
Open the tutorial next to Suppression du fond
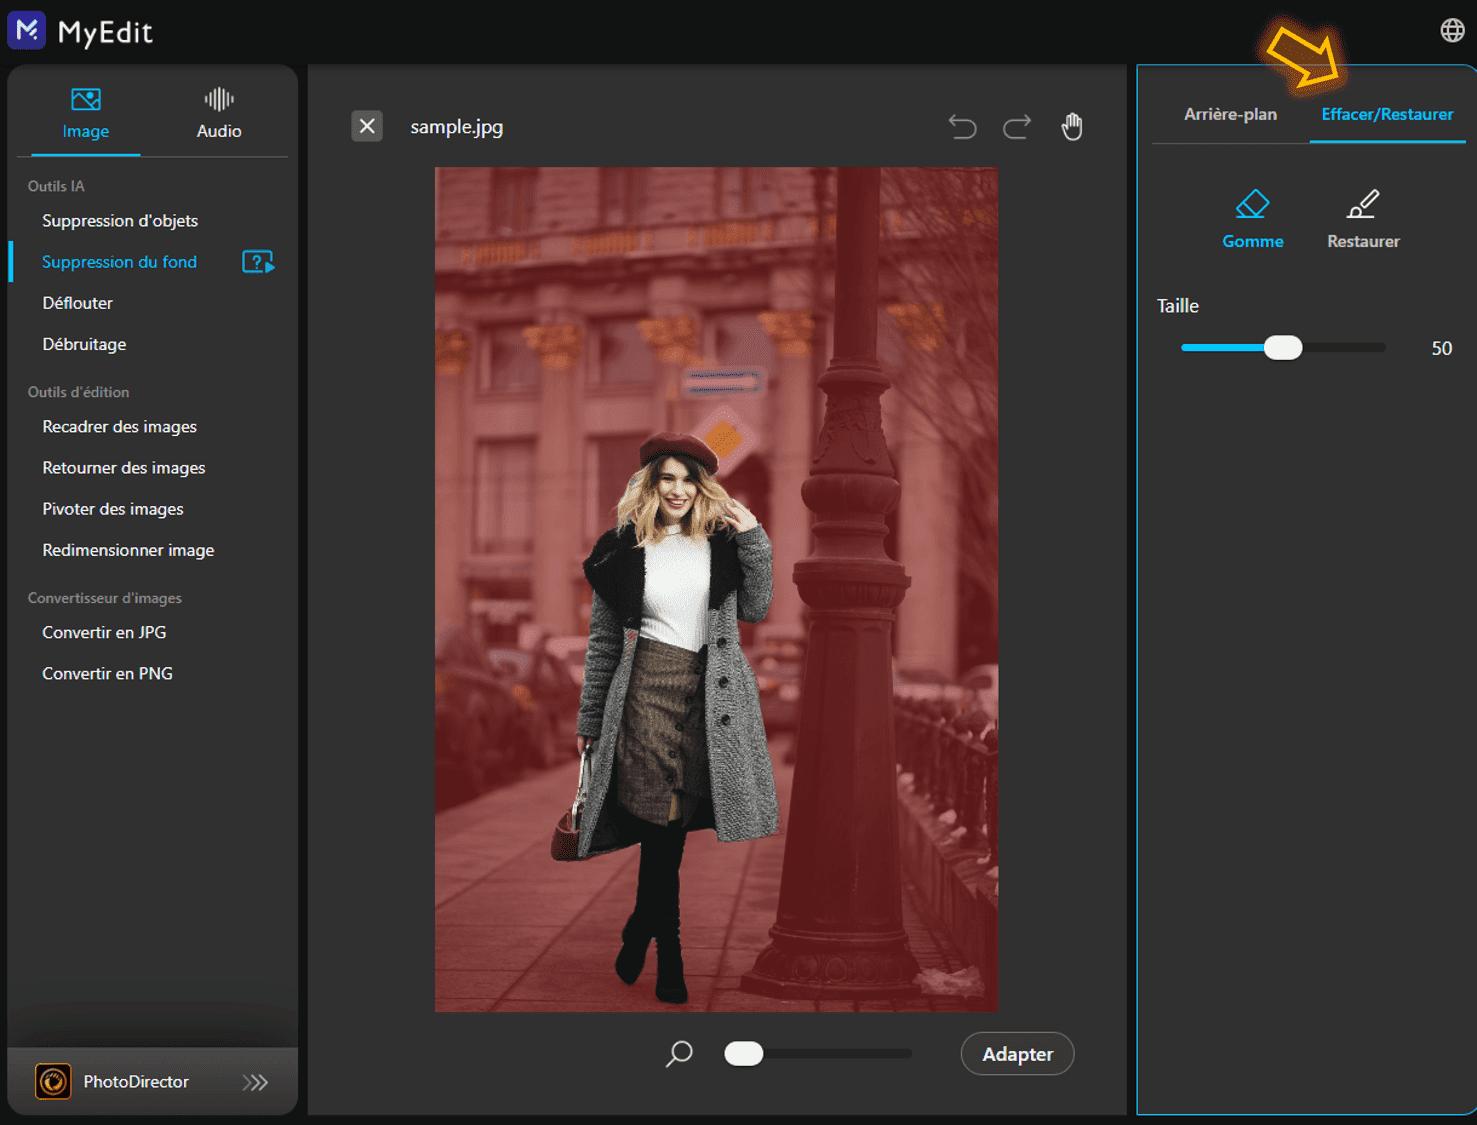(257, 261)
